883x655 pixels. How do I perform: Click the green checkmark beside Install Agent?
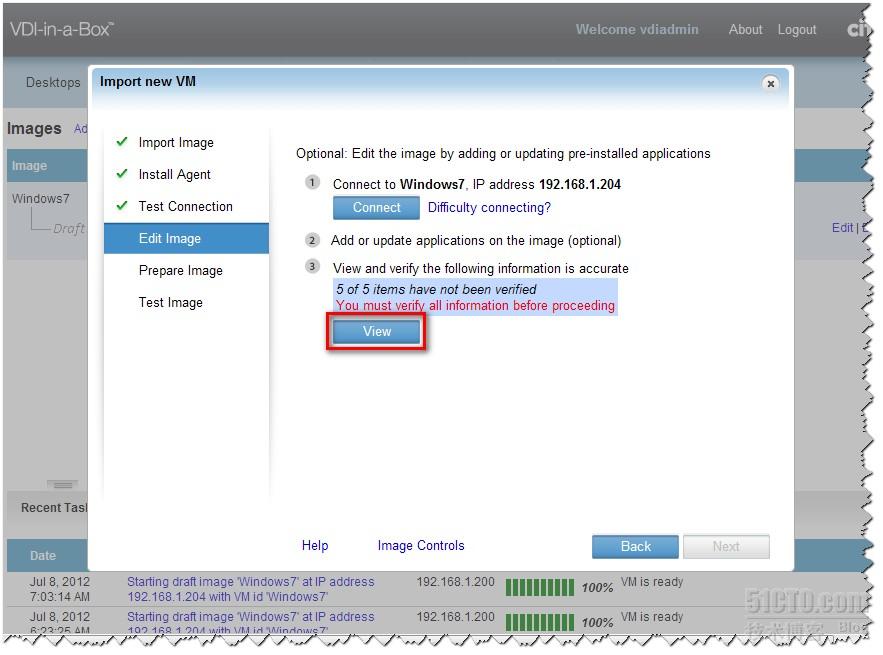(122, 173)
